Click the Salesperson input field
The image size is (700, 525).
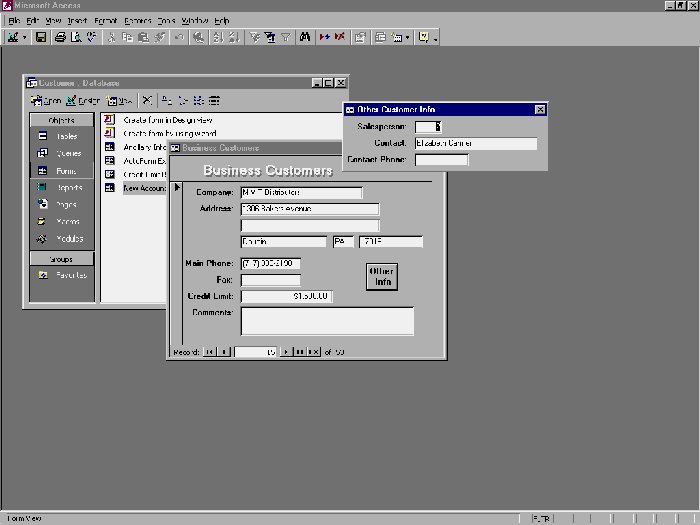(427, 127)
